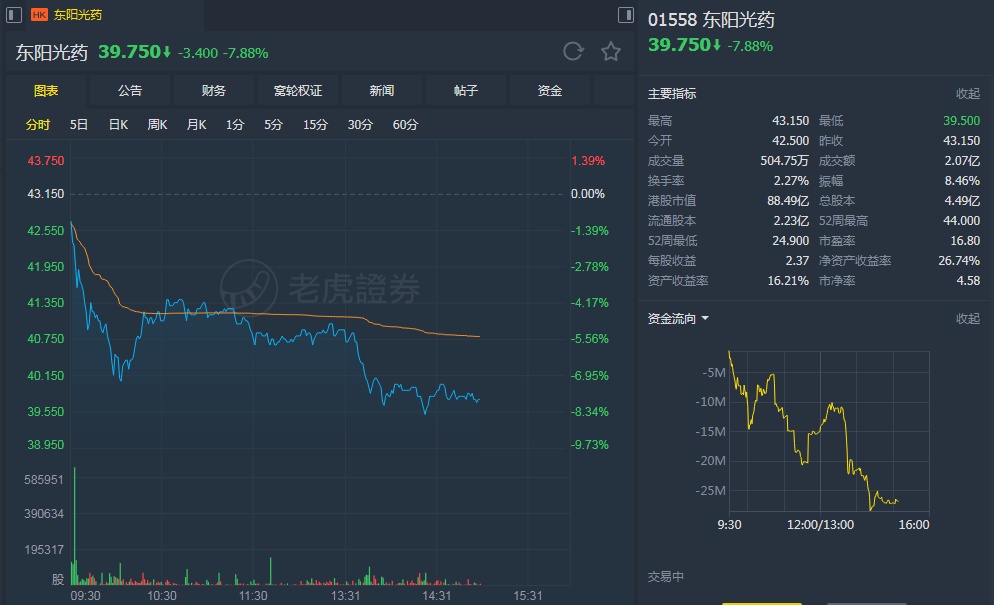Collapse the 资金流向 capital flow section
The image size is (994, 605).
(x=968, y=319)
